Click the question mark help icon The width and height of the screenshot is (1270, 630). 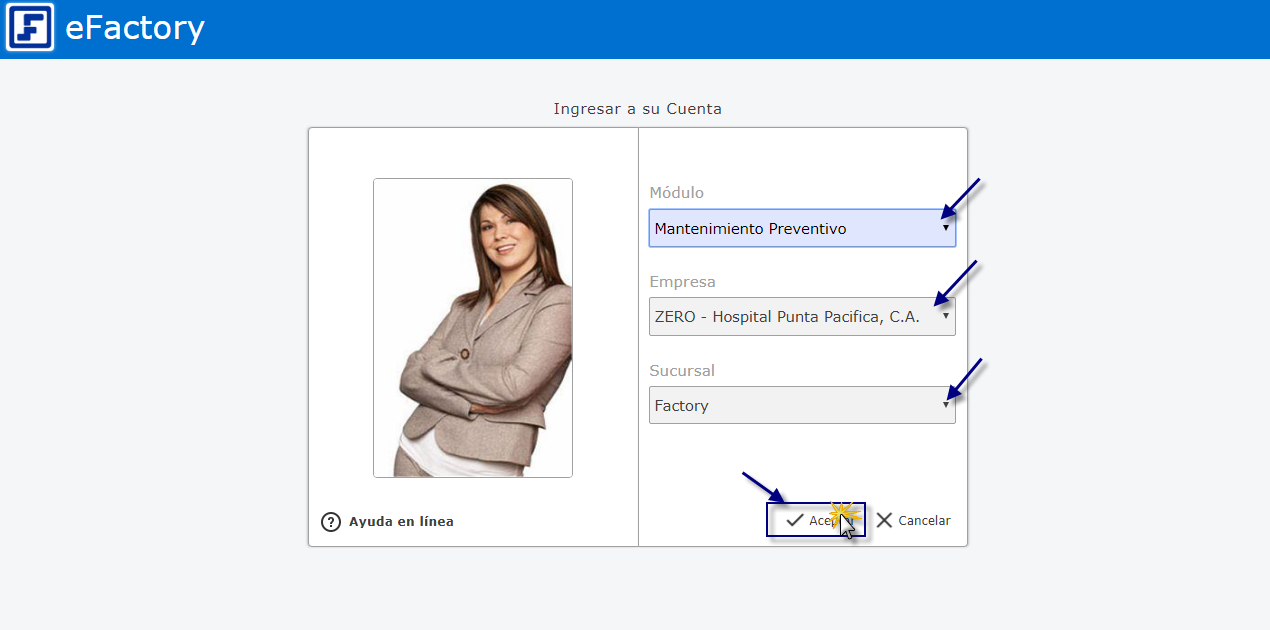(x=331, y=522)
